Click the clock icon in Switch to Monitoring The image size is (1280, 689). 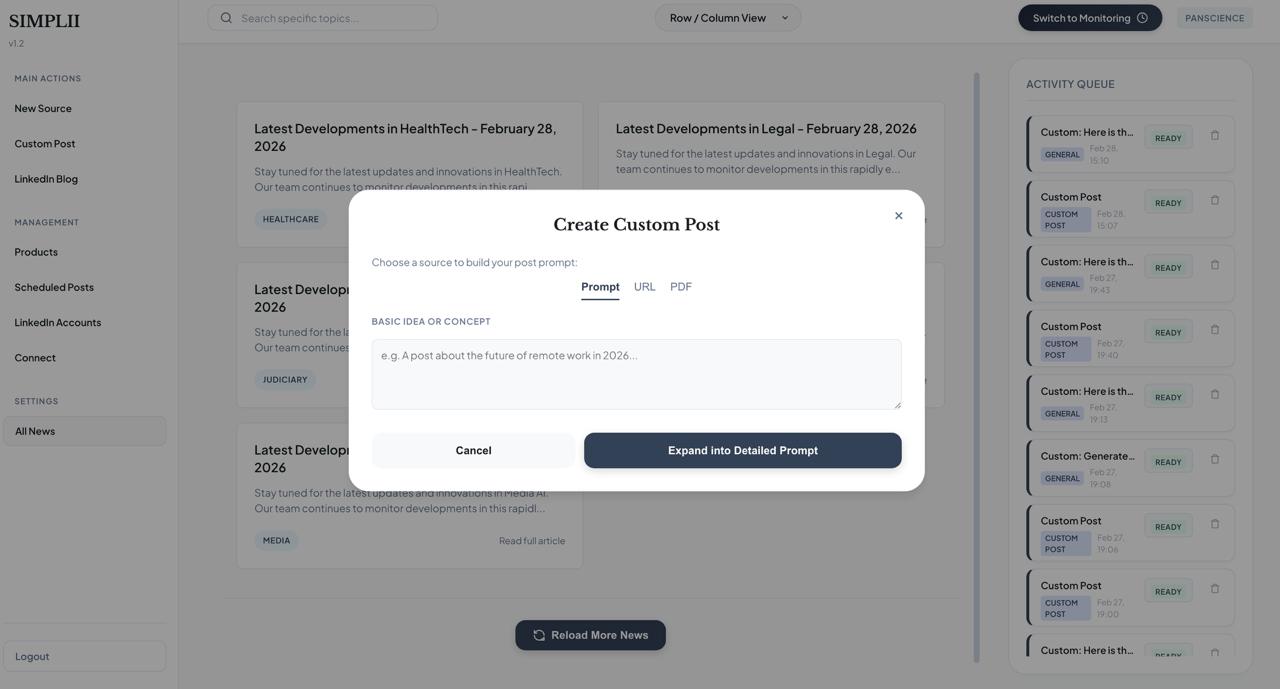(x=1142, y=18)
